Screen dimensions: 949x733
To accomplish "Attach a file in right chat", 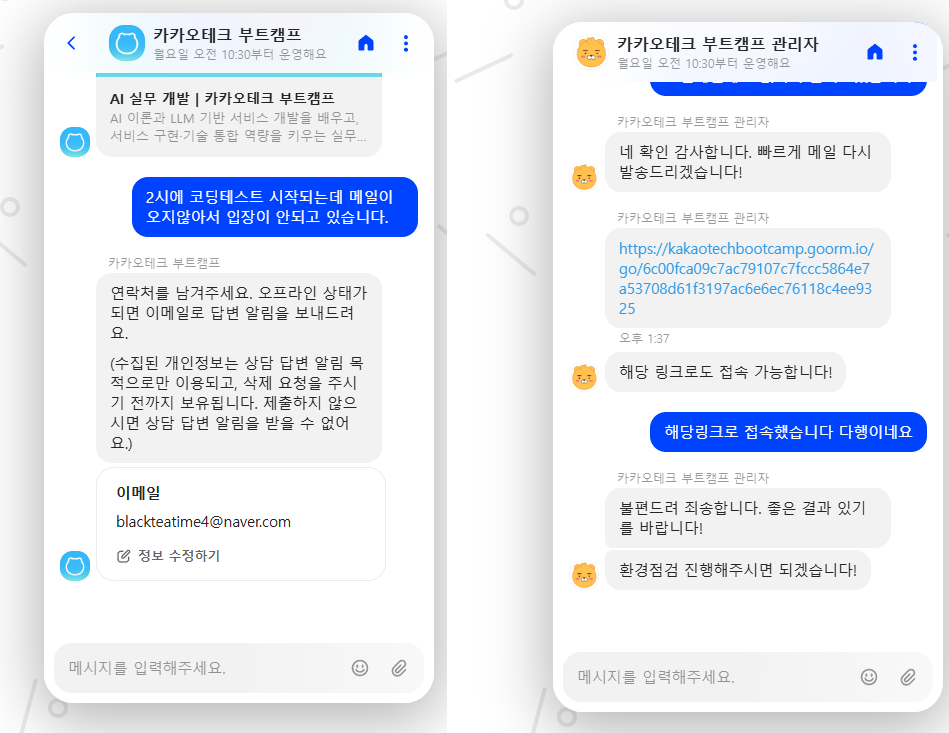I will 908,677.
